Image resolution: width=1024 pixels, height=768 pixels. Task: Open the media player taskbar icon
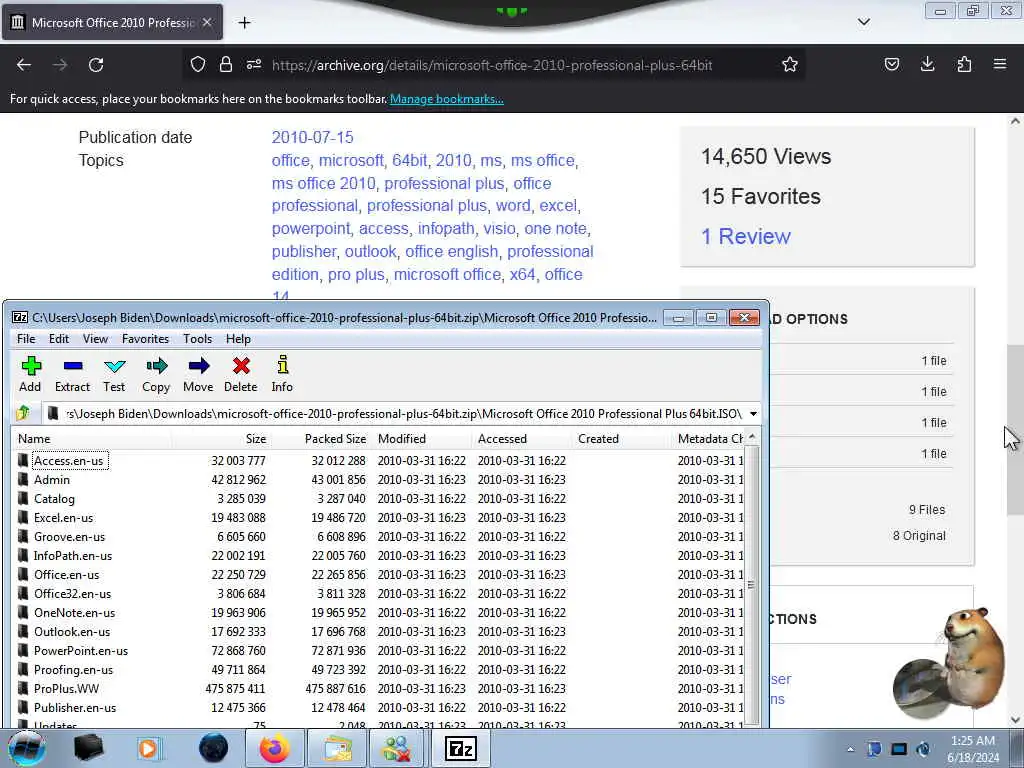click(148, 748)
